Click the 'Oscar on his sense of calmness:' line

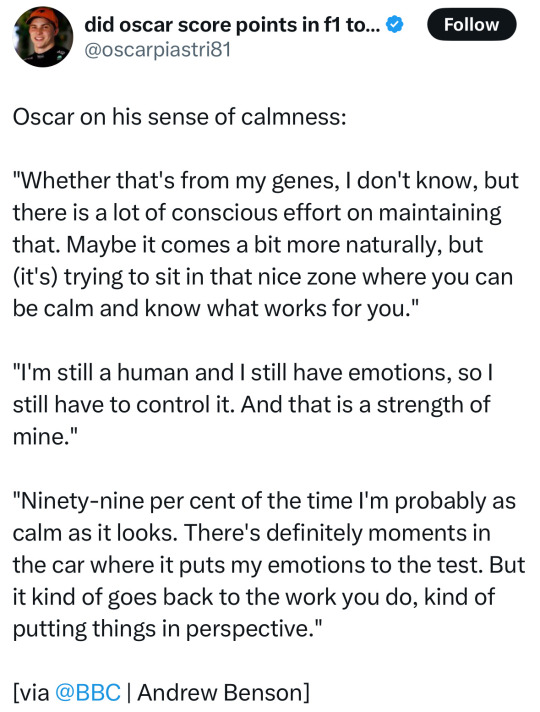pos(179,118)
